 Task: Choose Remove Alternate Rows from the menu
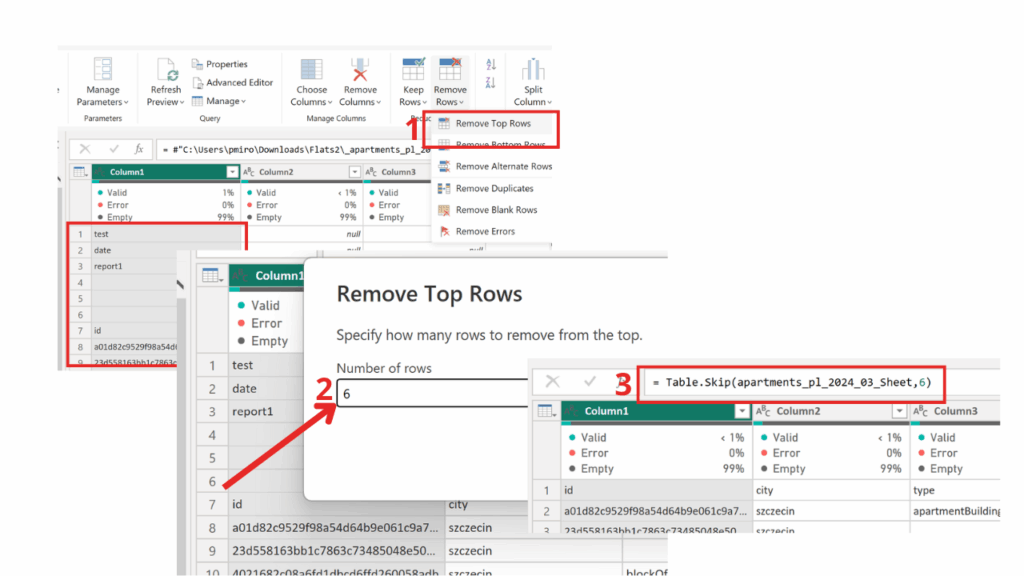(503, 167)
